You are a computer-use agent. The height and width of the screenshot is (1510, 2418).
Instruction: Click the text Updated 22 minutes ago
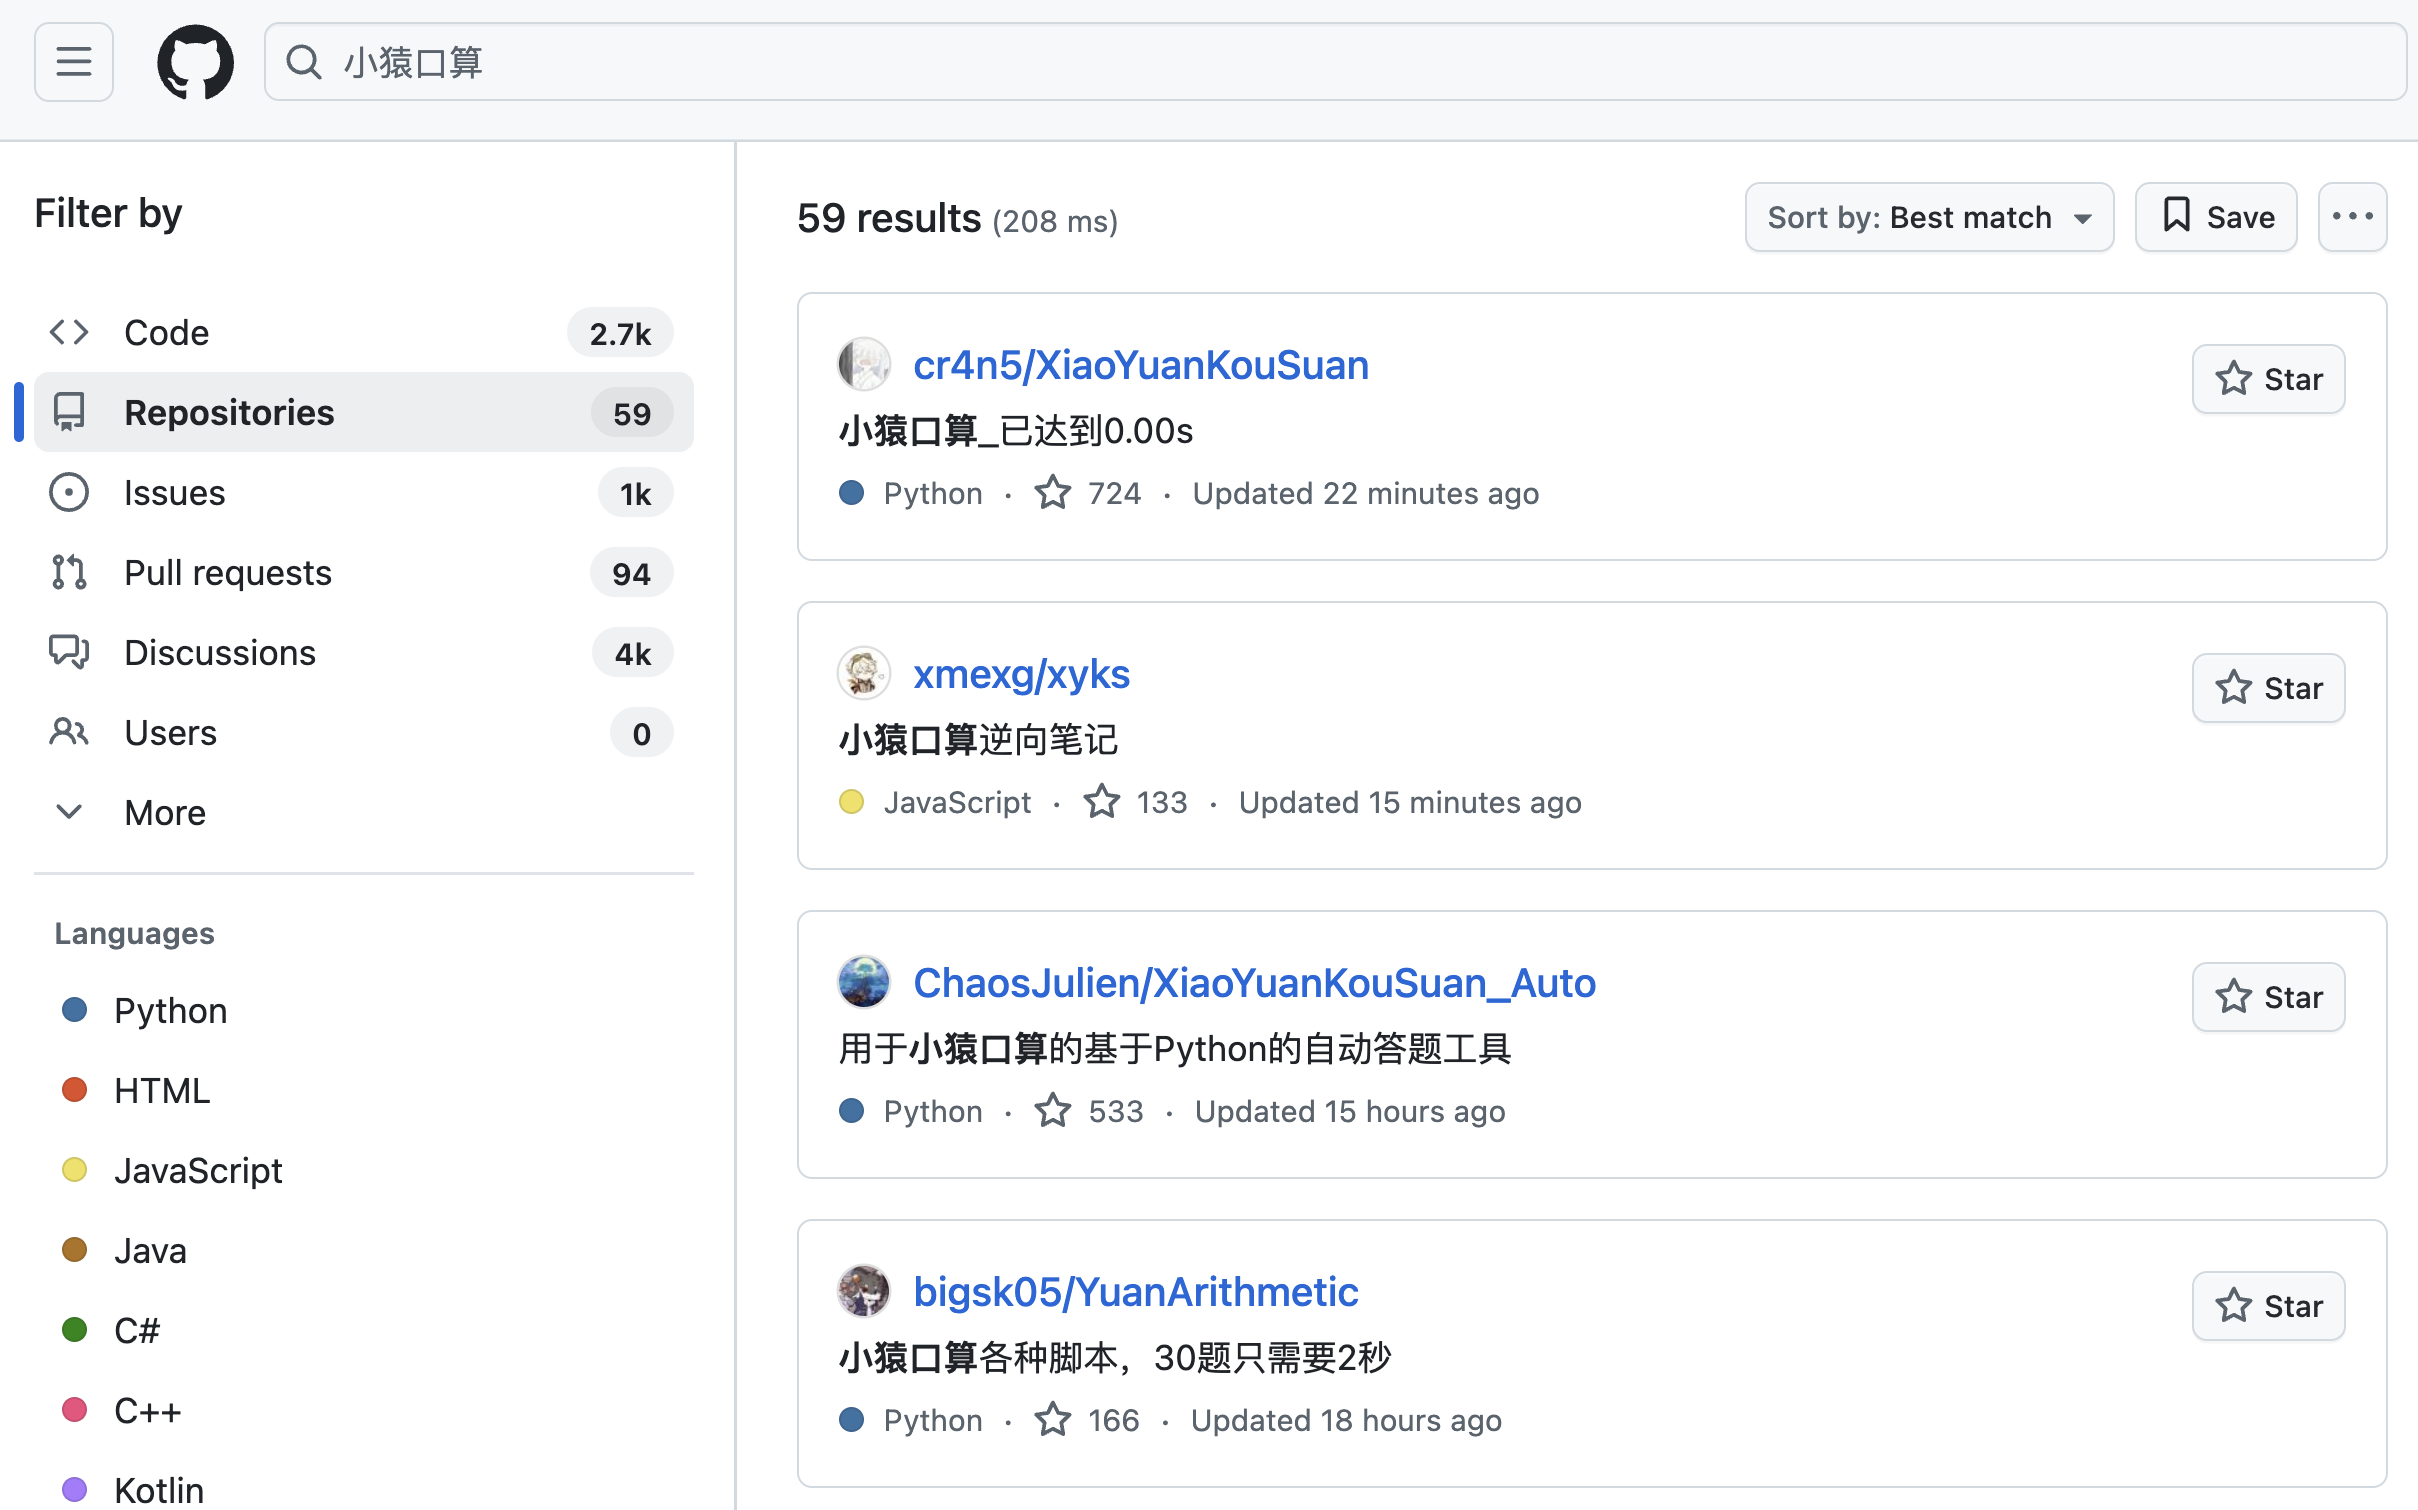pyautogui.click(x=1365, y=493)
